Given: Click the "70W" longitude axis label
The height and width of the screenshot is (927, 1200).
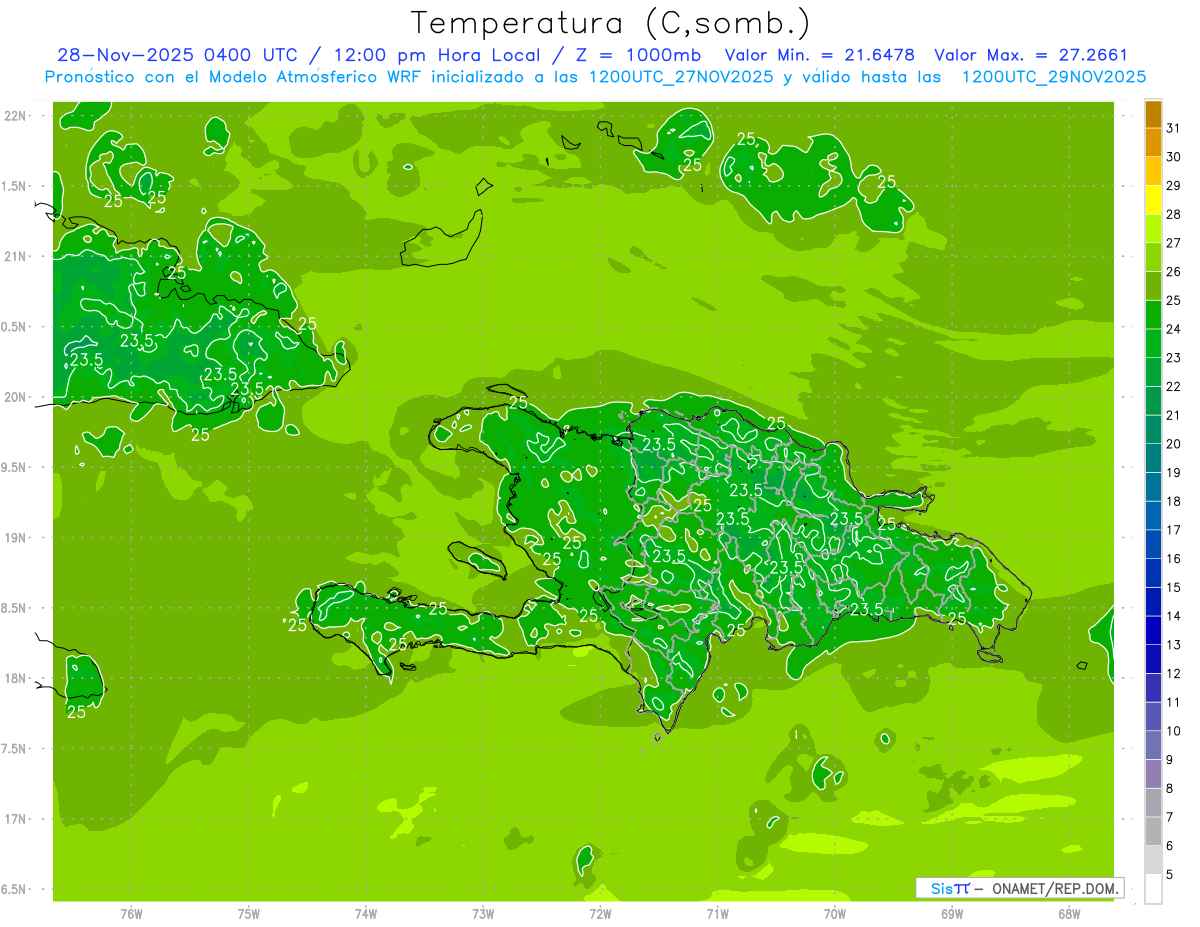Looking at the screenshot, I should click(x=835, y=914).
